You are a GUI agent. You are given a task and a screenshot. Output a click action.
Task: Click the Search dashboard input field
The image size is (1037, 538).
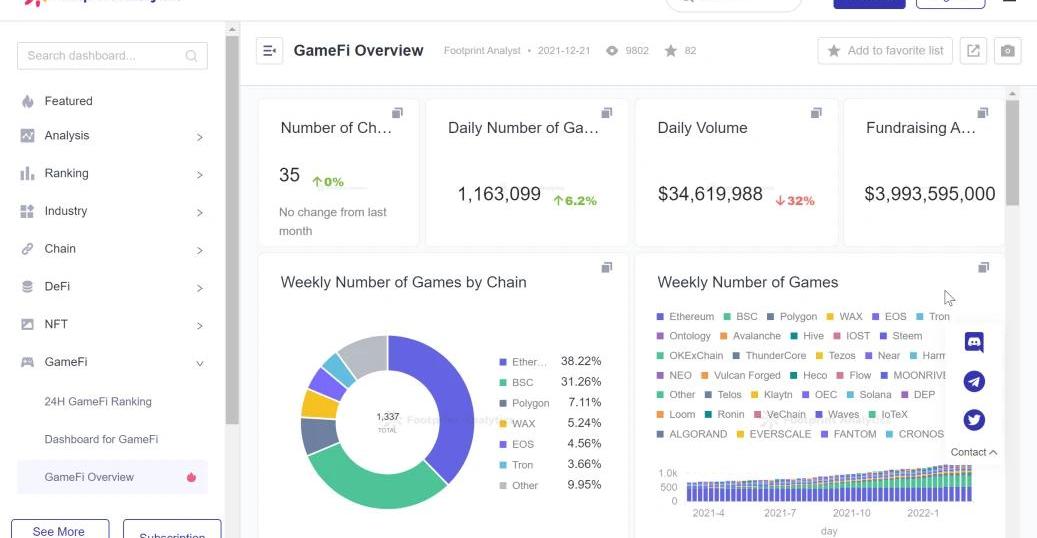104,56
